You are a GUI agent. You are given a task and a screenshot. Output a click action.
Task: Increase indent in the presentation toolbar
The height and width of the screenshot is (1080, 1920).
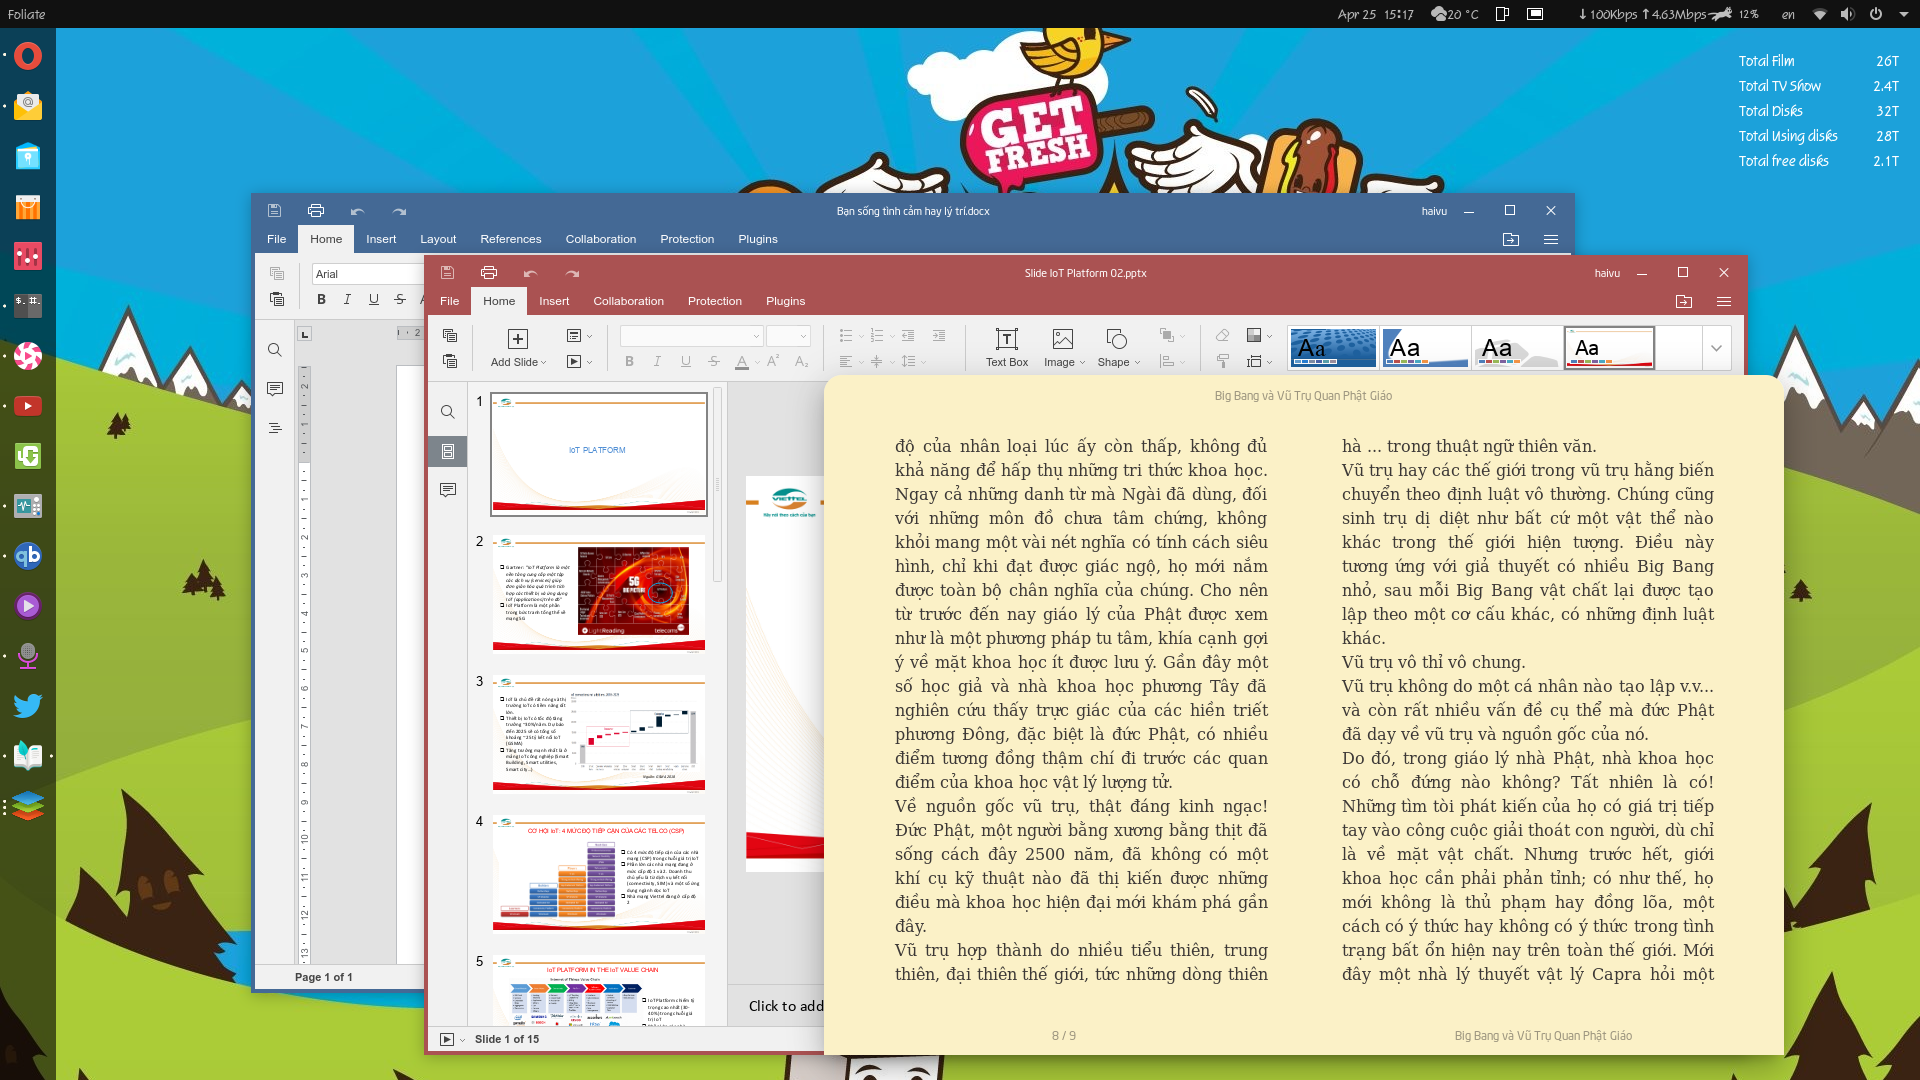(938, 336)
